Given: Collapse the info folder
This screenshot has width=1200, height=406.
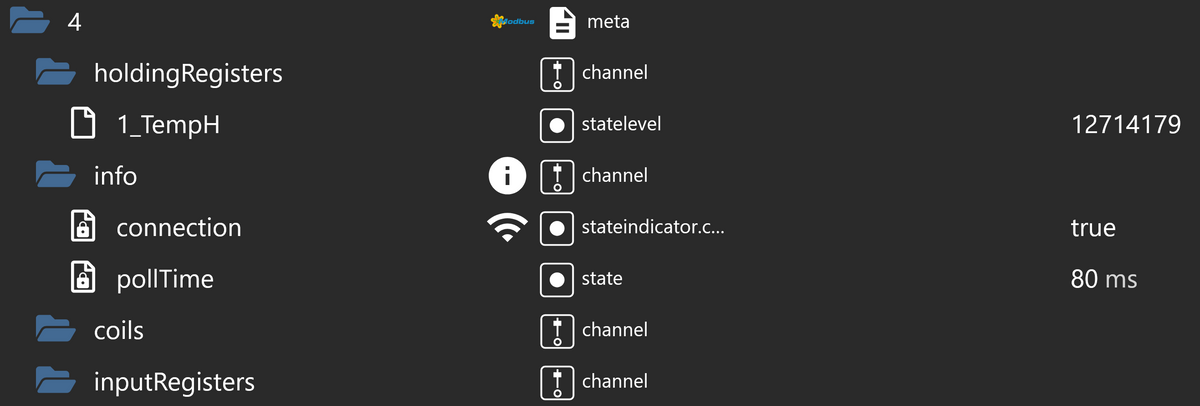Looking at the screenshot, I should (x=56, y=176).
